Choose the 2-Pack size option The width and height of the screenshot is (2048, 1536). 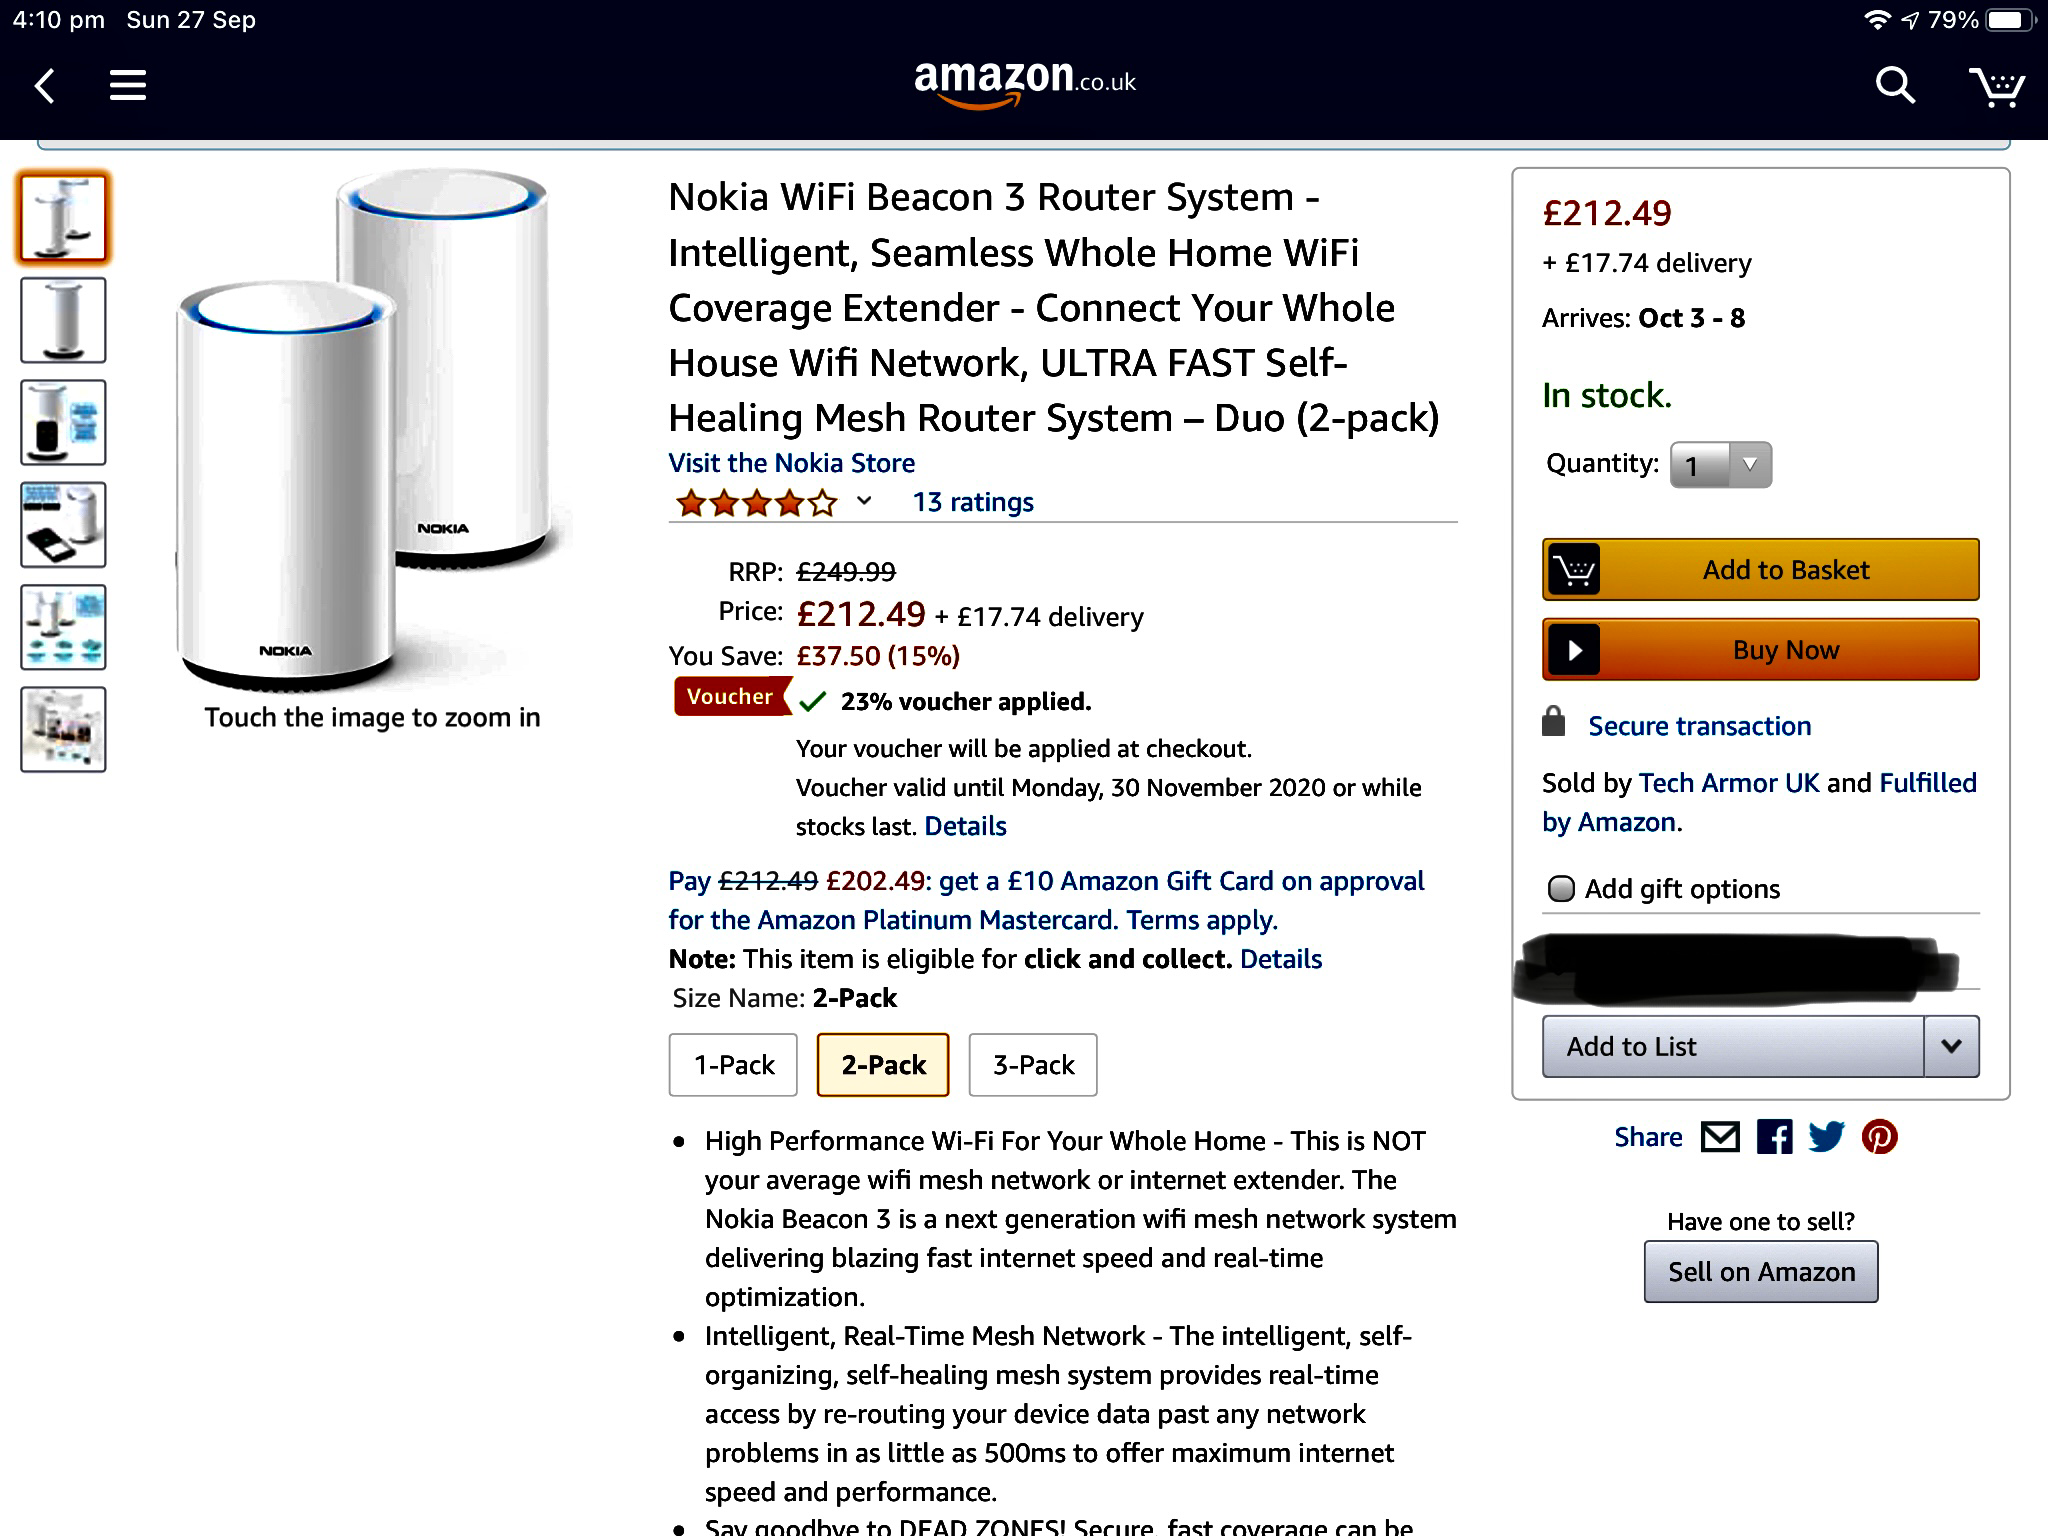coord(883,1065)
